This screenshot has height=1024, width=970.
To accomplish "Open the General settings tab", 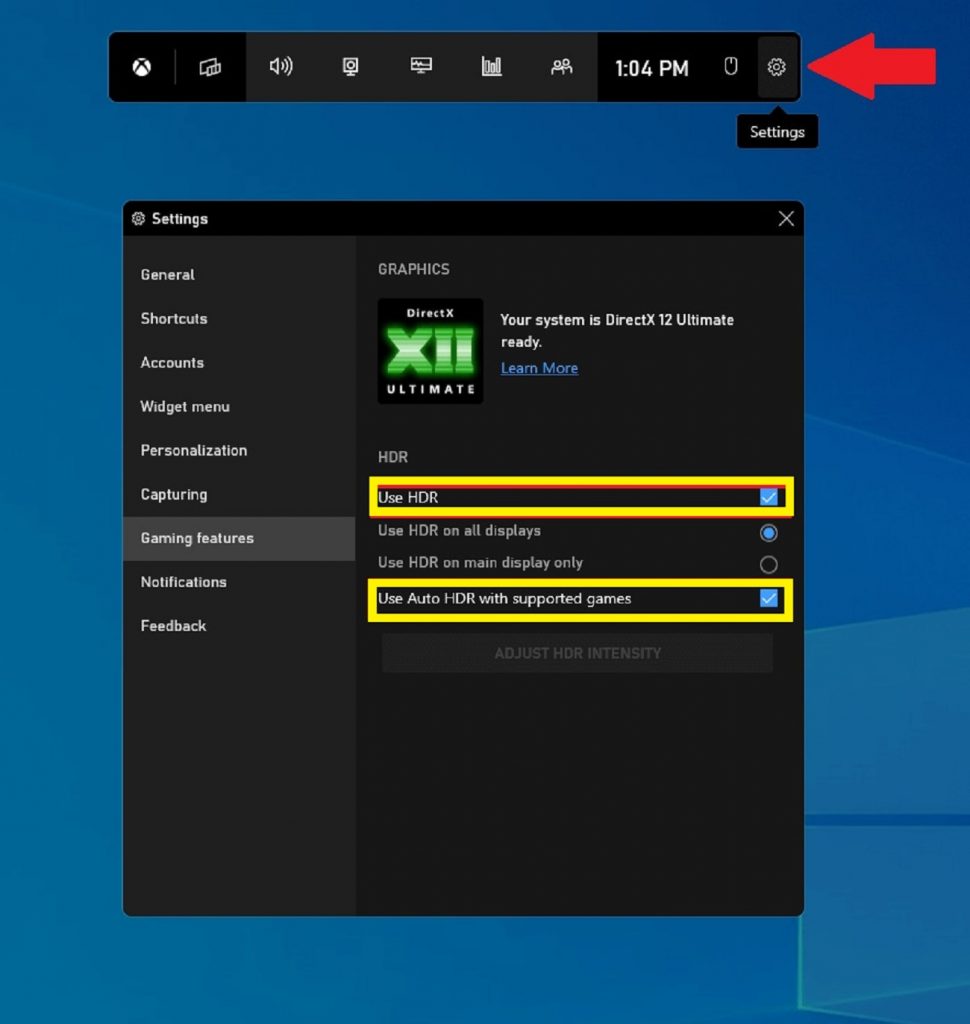I will [x=168, y=275].
